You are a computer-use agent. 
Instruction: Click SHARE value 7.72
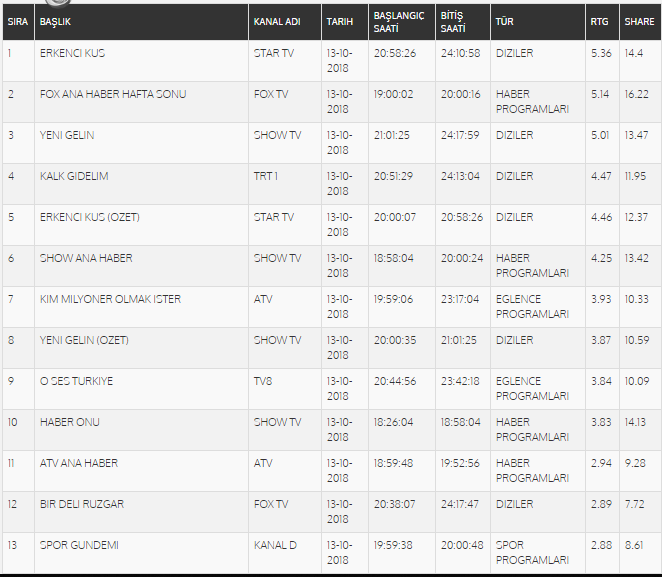pyautogui.click(x=635, y=504)
